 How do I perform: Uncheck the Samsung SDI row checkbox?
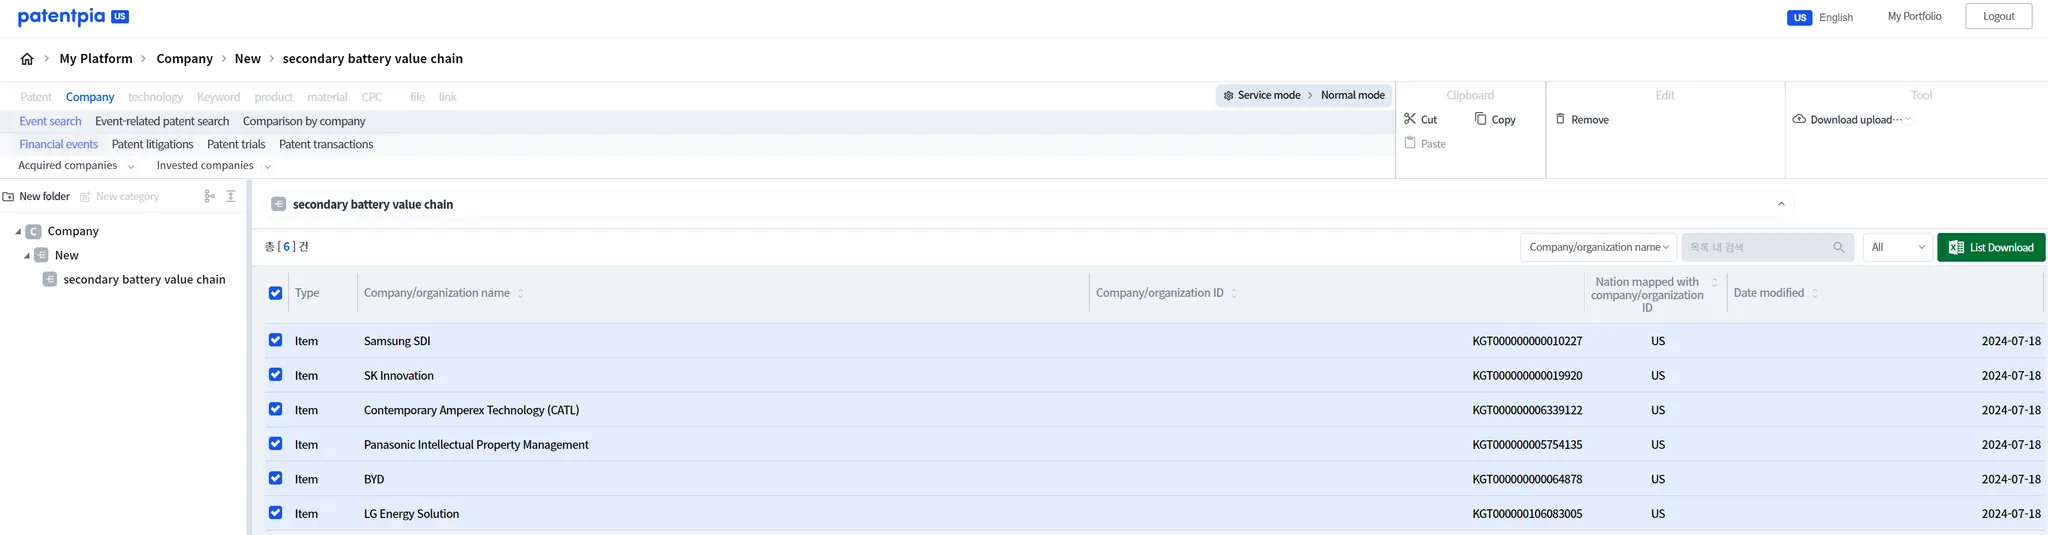(x=275, y=340)
